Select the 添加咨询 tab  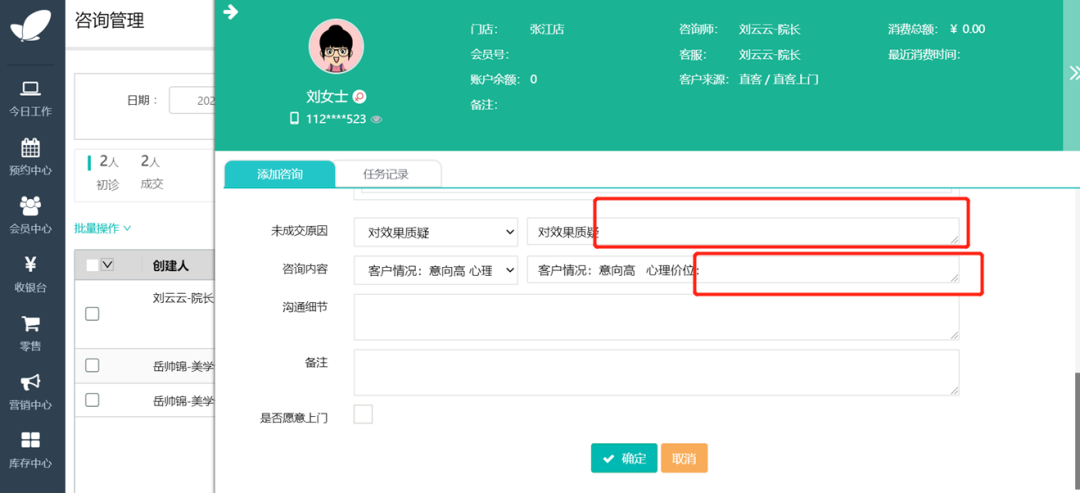(x=279, y=174)
